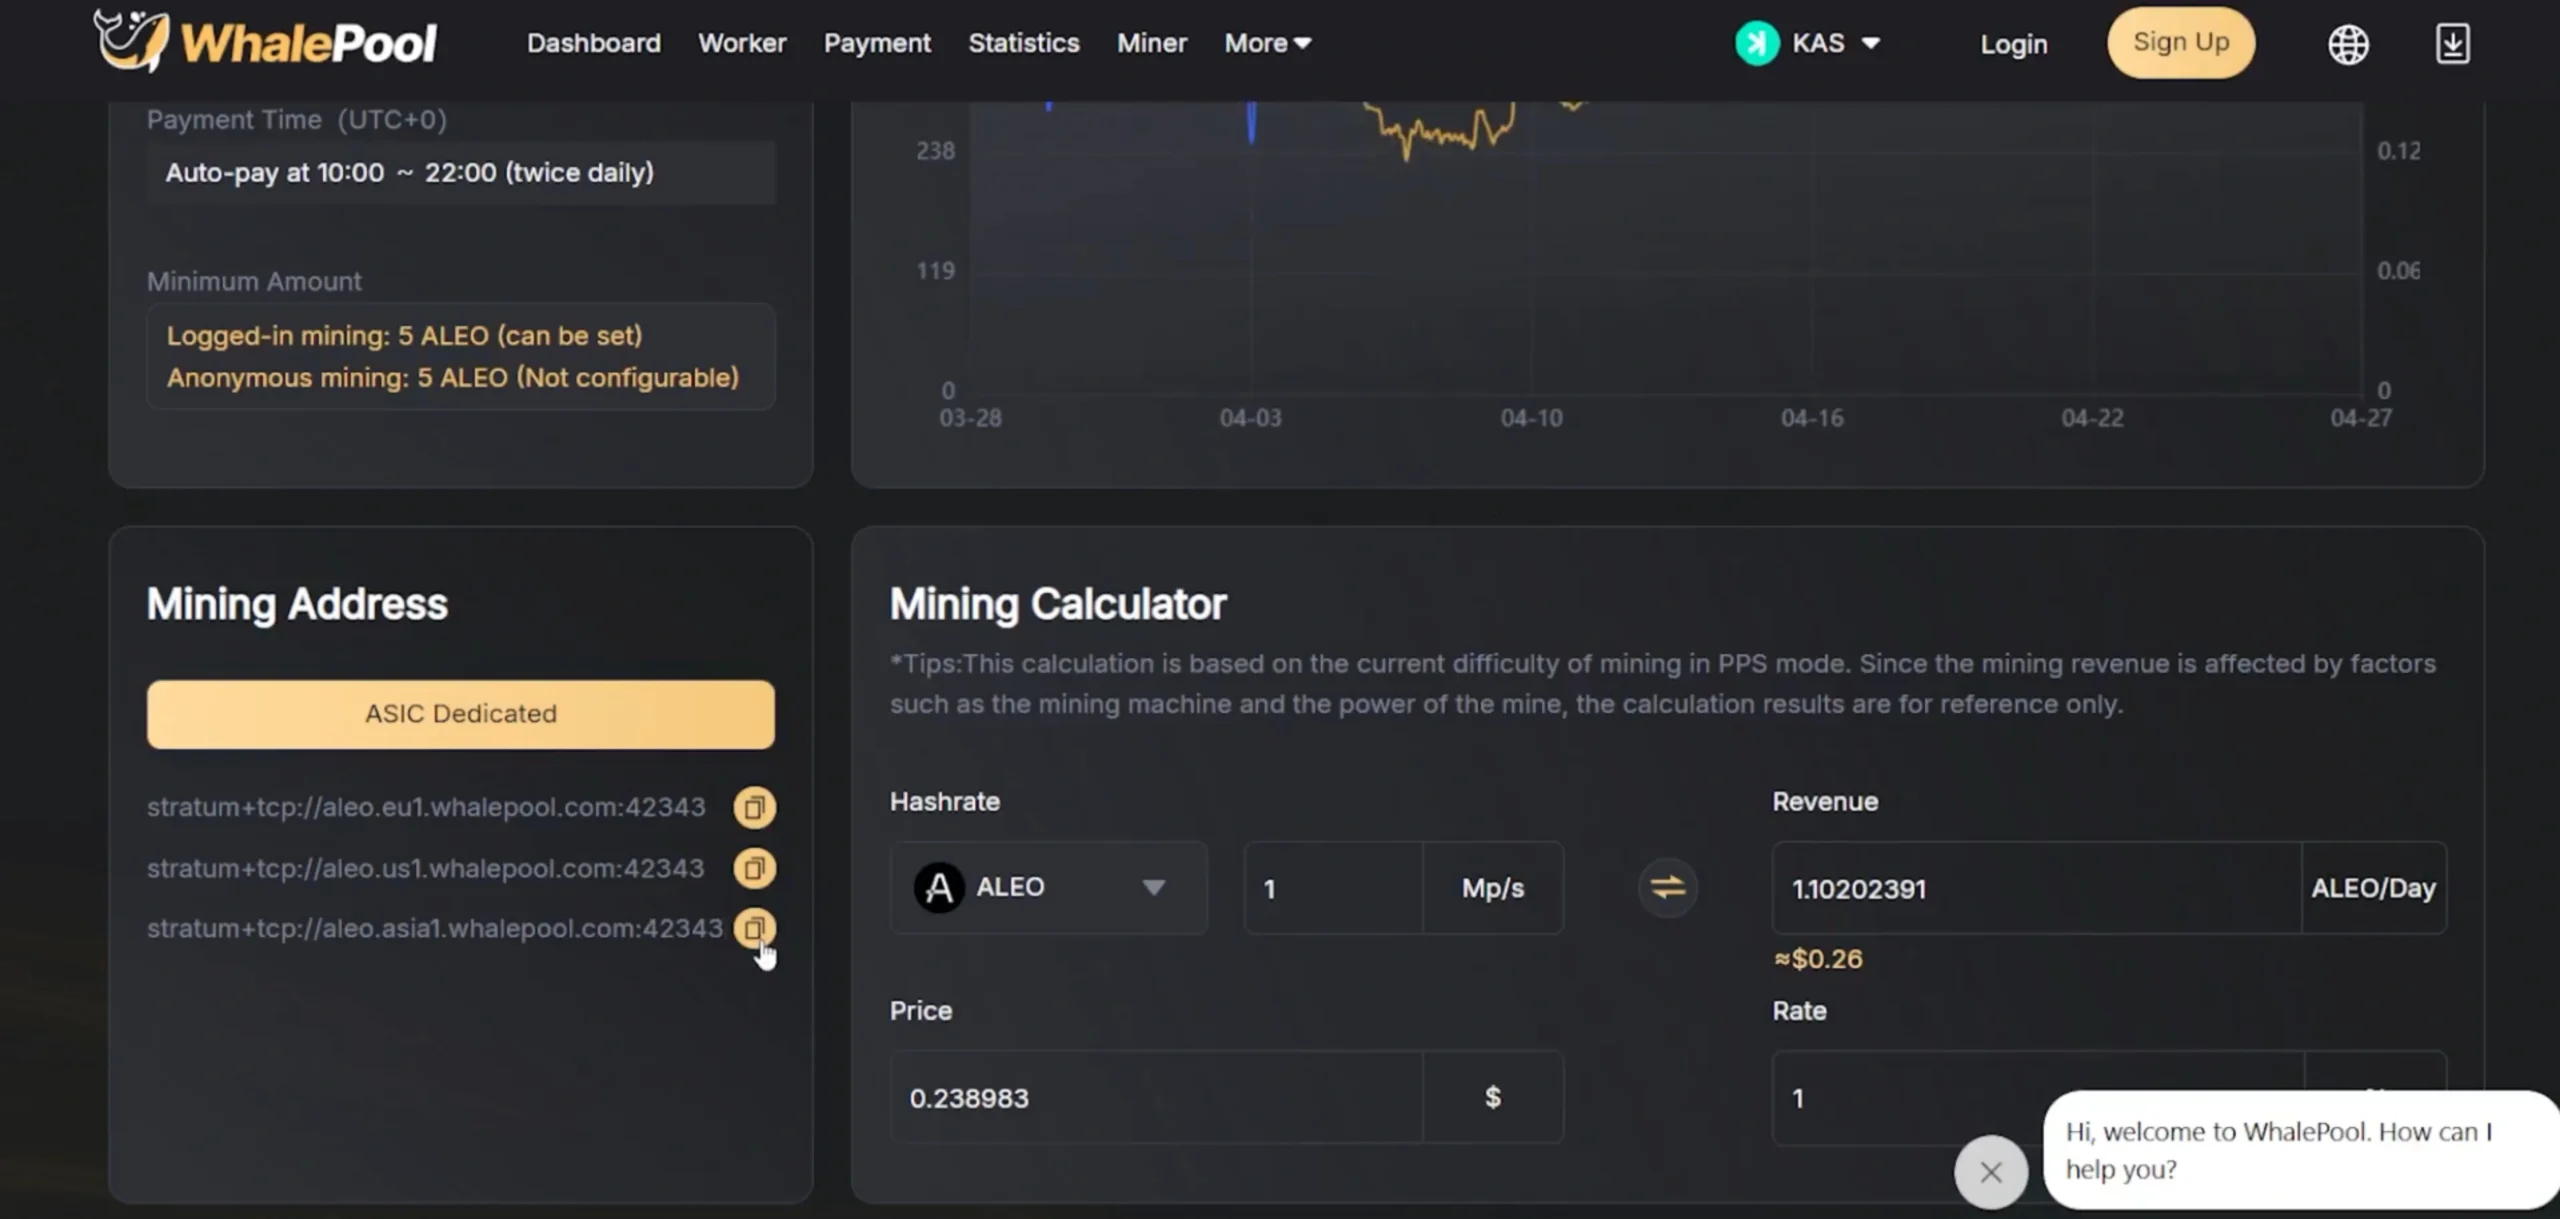The height and width of the screenshot is (1219, 2560).
Task: Click the 04-03 chart date label
Action: pos(1250,418)
